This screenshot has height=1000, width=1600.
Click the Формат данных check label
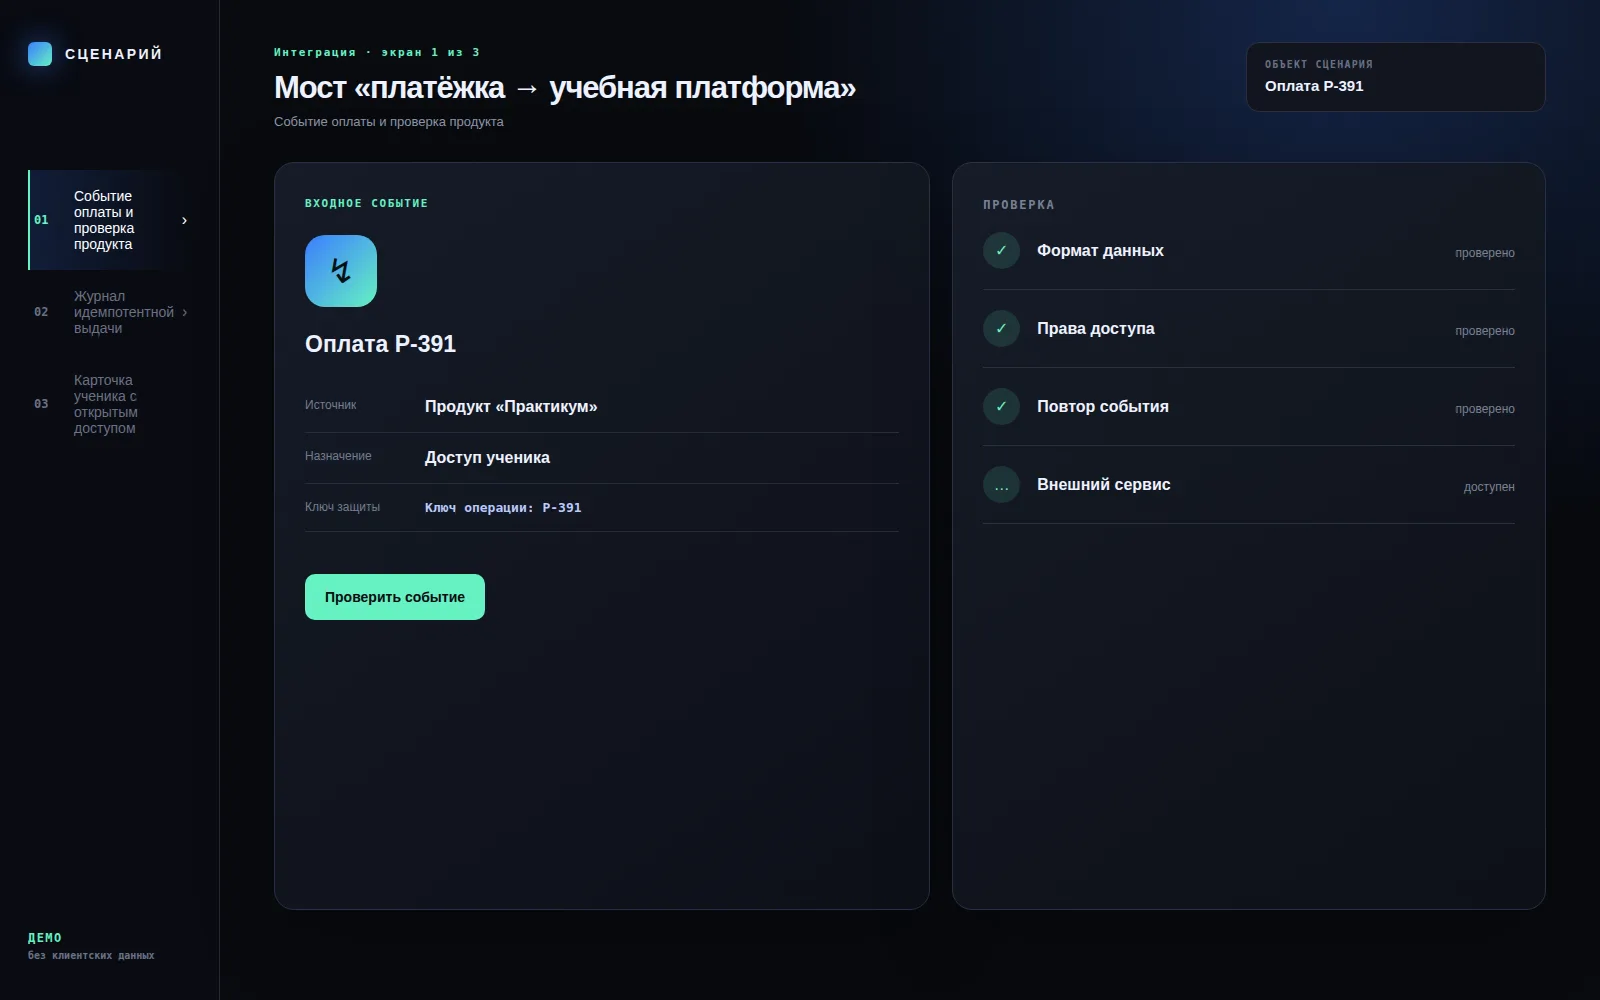point(1100,251)
